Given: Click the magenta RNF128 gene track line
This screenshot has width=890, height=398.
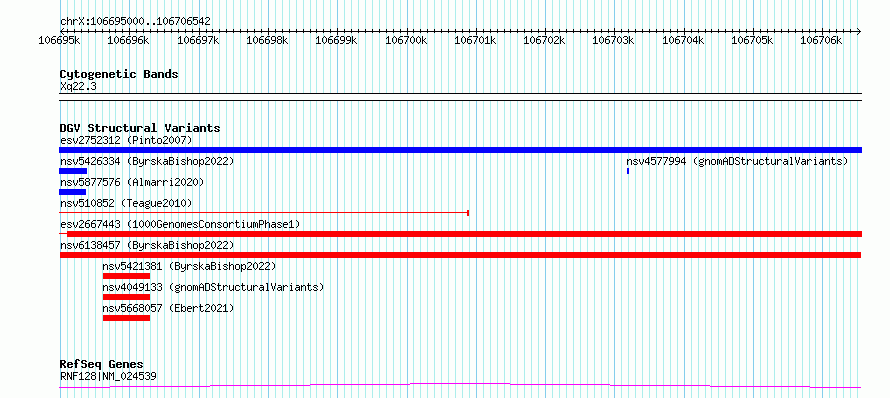Looking at the screenshot, I should point(460,386).
